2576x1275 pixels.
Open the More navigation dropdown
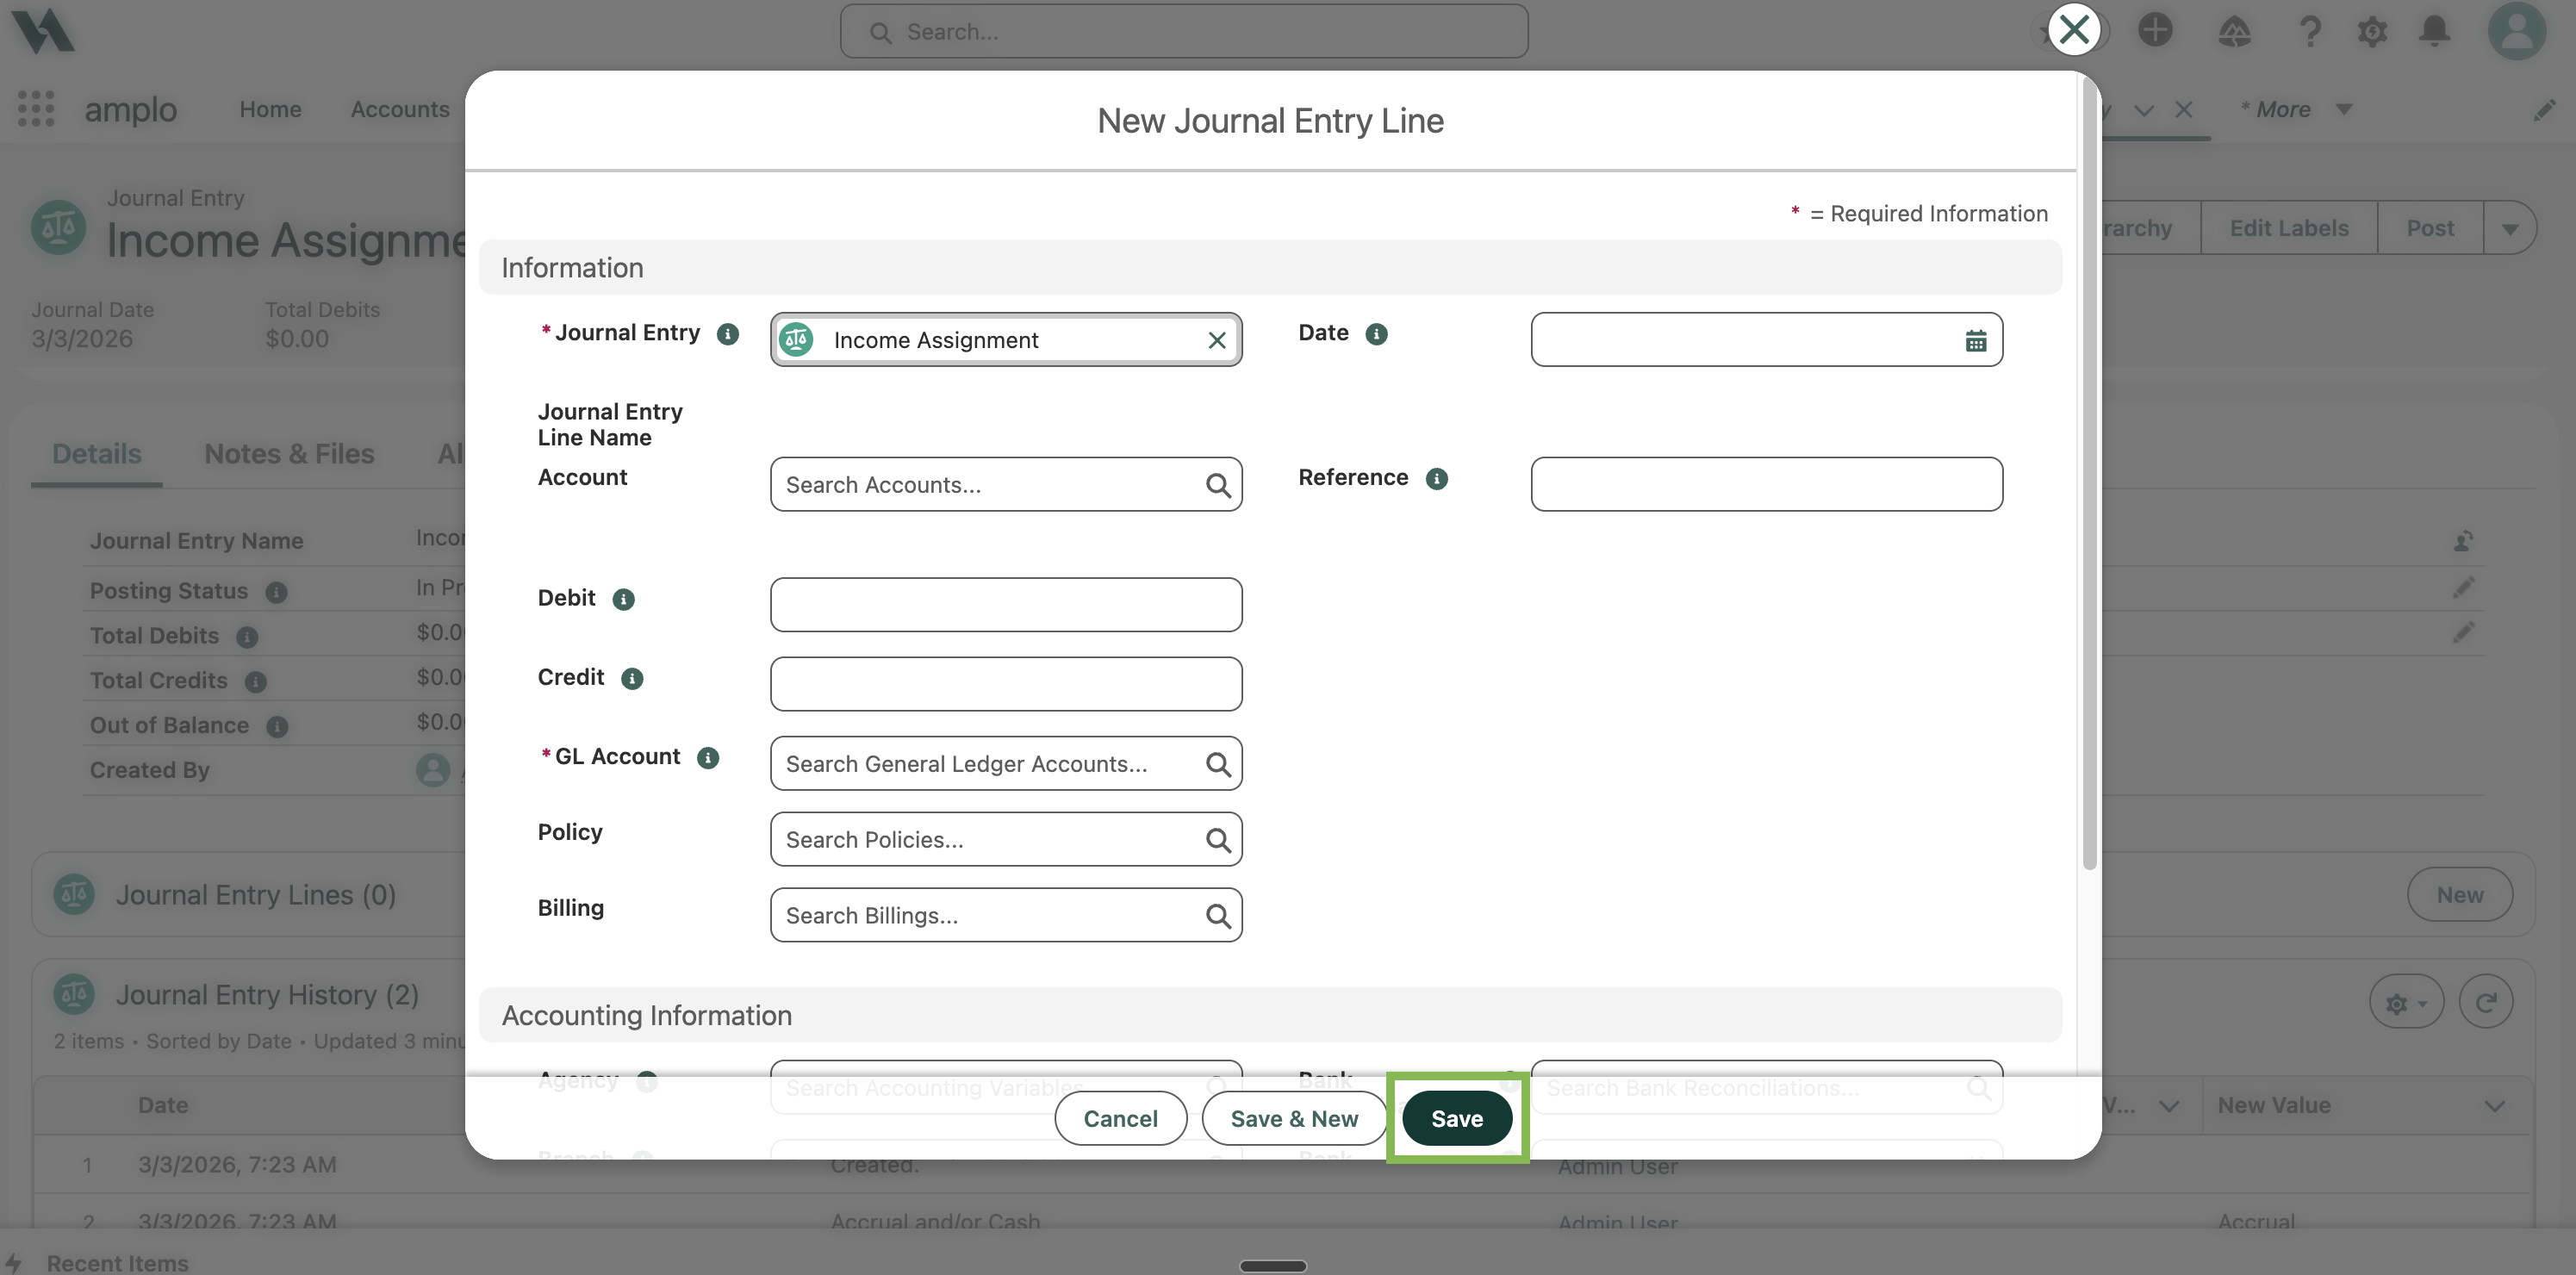point(2295,110)
